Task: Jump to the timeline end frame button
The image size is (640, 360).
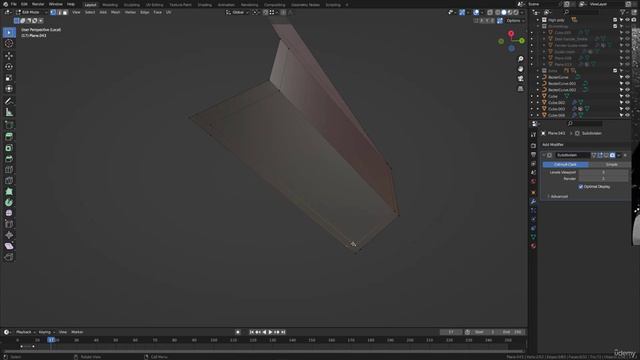Action: coord(283,332)
